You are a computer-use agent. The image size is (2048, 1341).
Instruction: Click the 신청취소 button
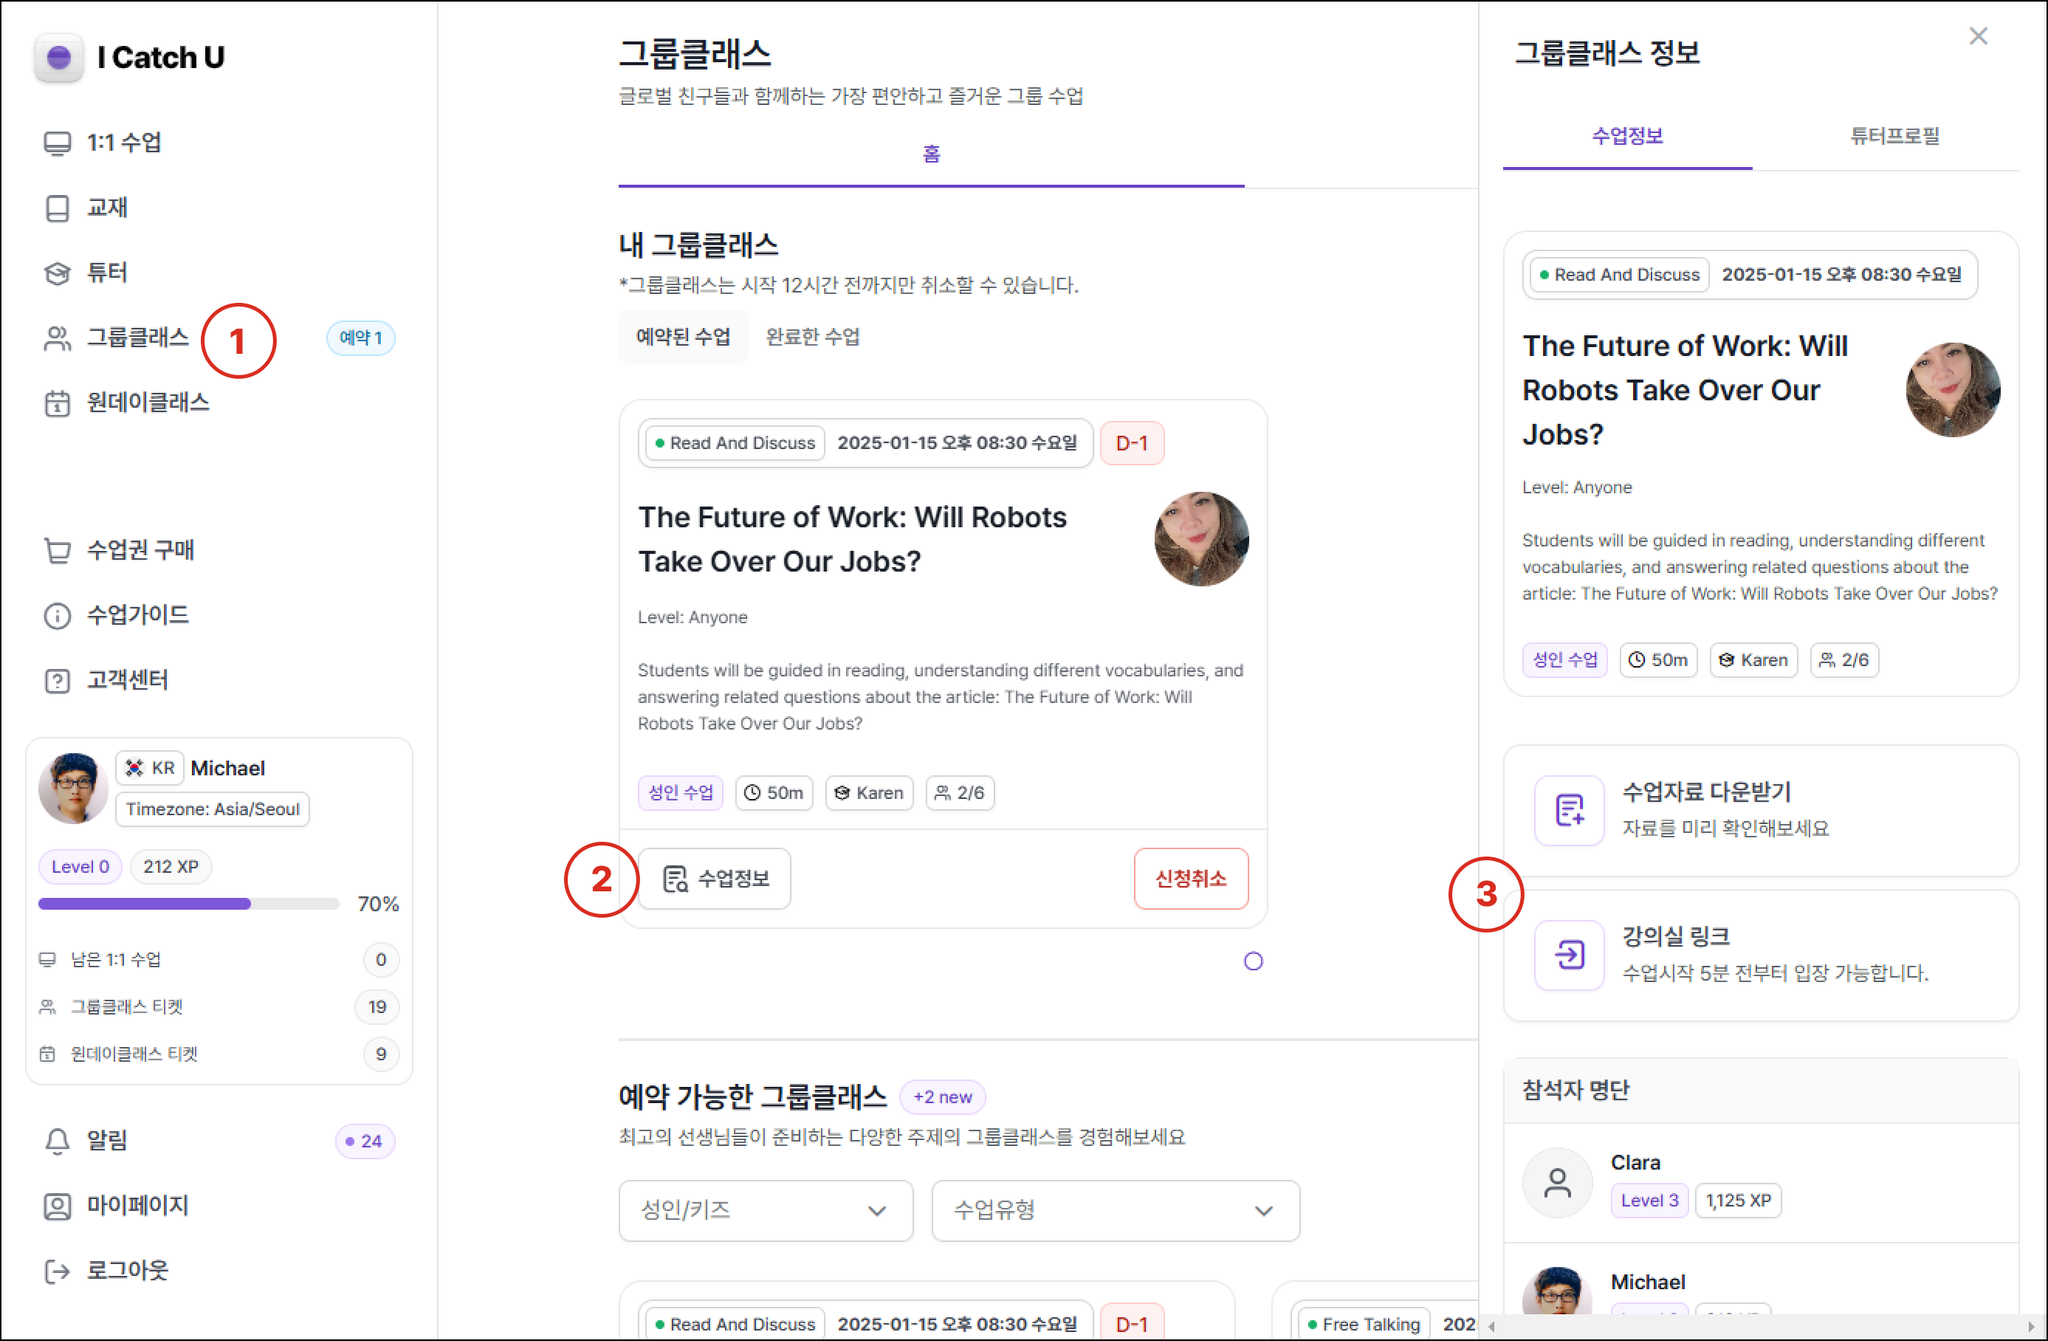(1190, 879)
